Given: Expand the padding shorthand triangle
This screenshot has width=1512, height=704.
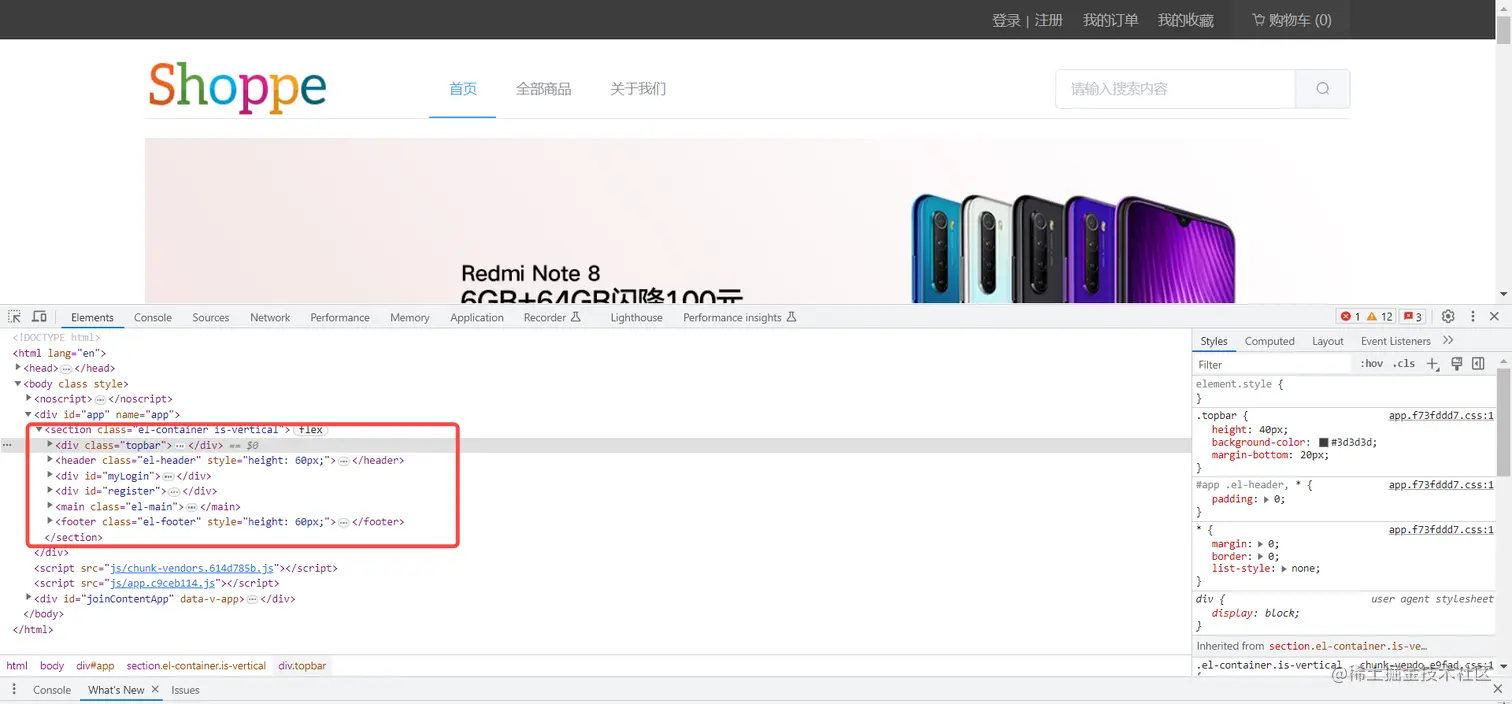Looking at the screenshot, I should click(x=1267, y=499).
